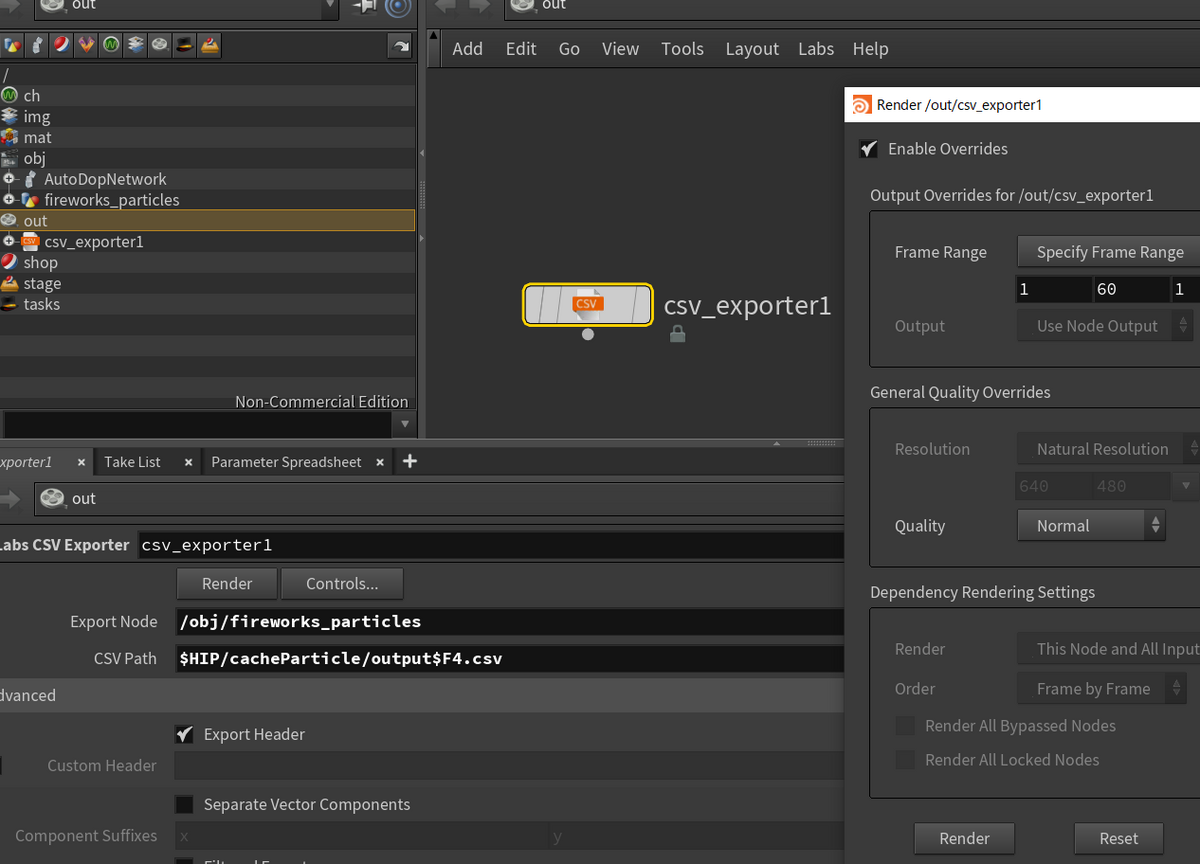Check Render All Bypassed Nodes

tap(905, 726)
